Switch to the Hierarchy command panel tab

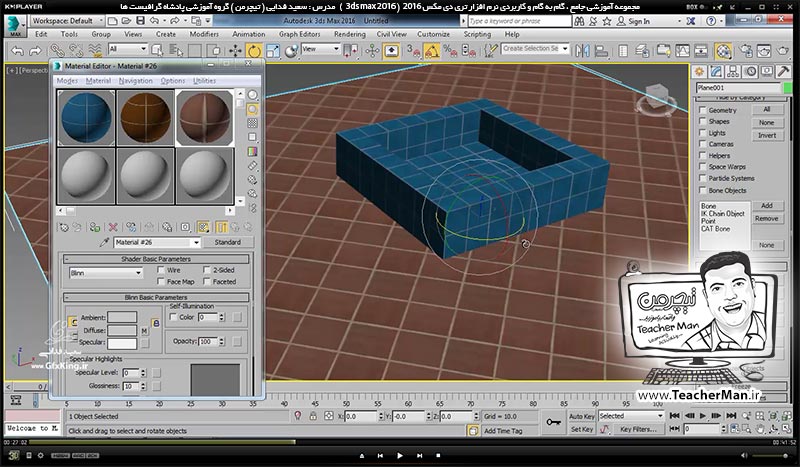(733, 71)
